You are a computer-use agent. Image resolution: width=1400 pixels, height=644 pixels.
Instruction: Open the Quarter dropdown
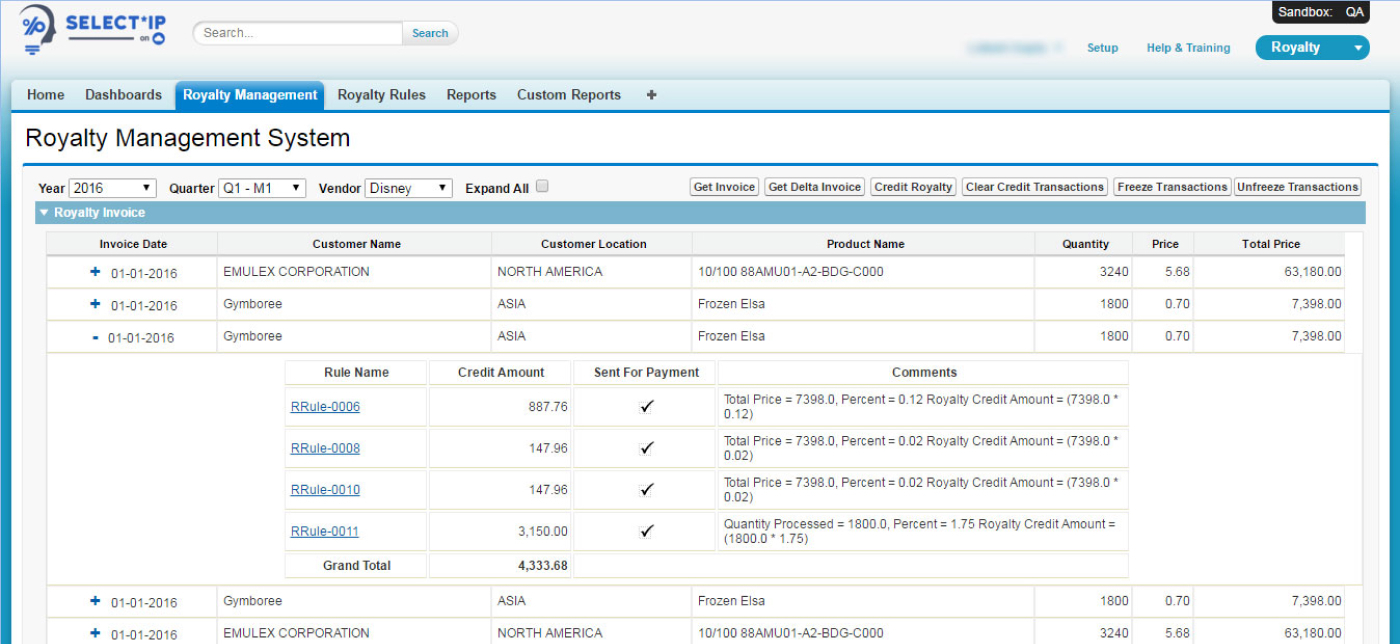[x=262, y=188]
